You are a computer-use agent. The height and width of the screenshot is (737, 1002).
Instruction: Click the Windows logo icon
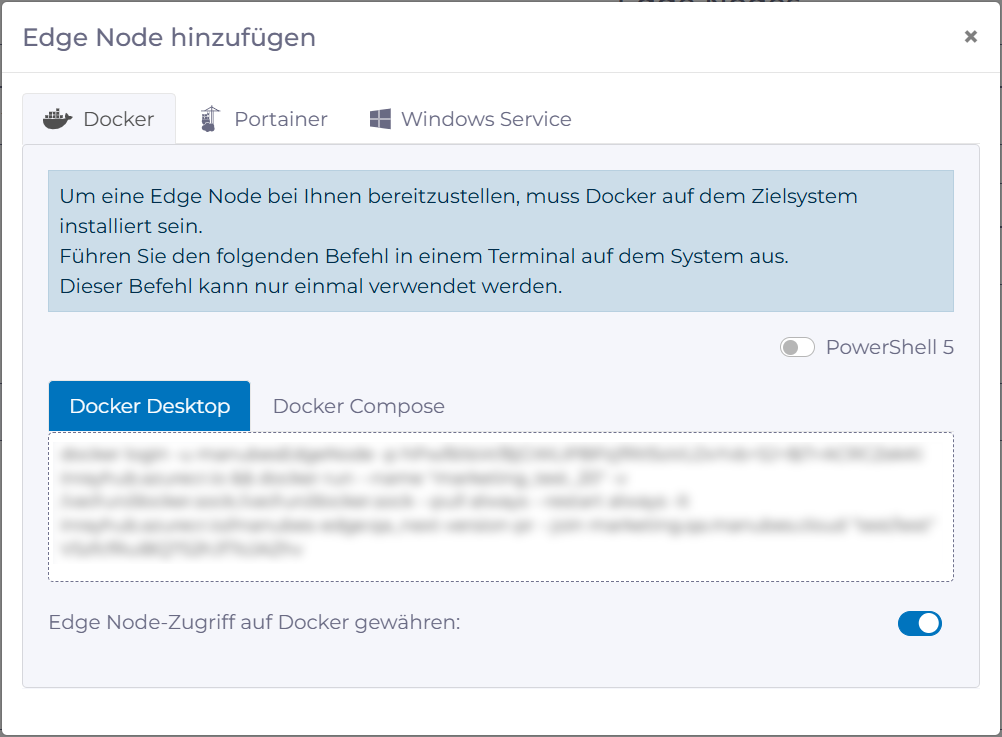[380, 119]
